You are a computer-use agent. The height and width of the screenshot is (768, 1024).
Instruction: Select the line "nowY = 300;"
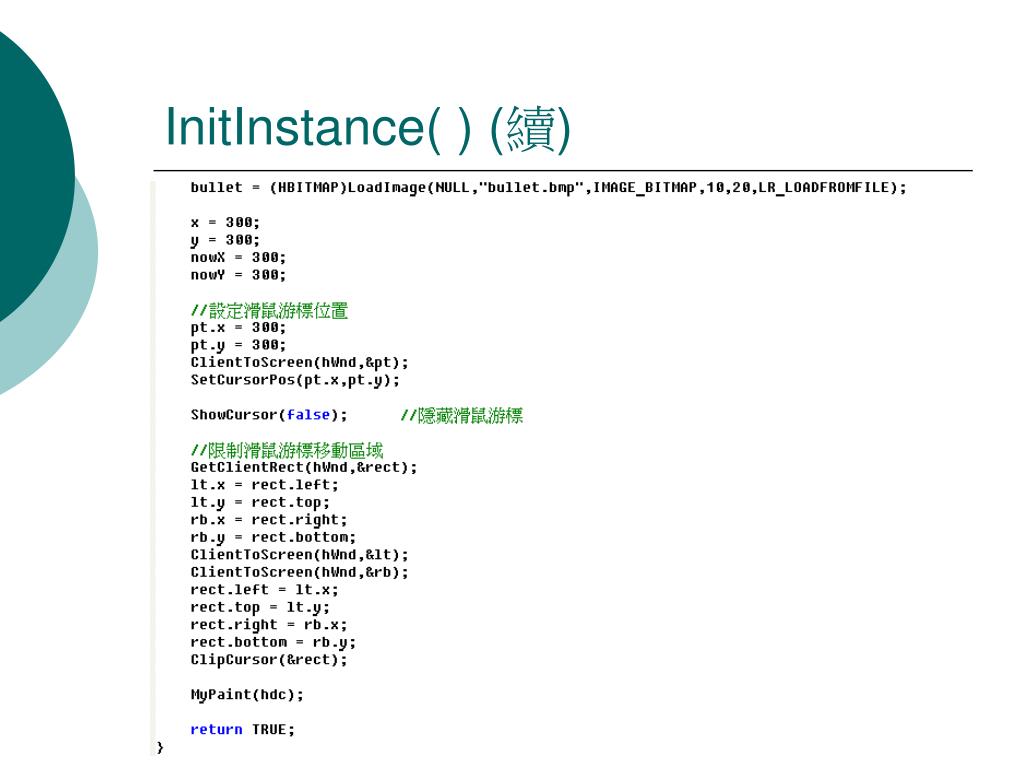pyautogui.click(x=238, y=275)
